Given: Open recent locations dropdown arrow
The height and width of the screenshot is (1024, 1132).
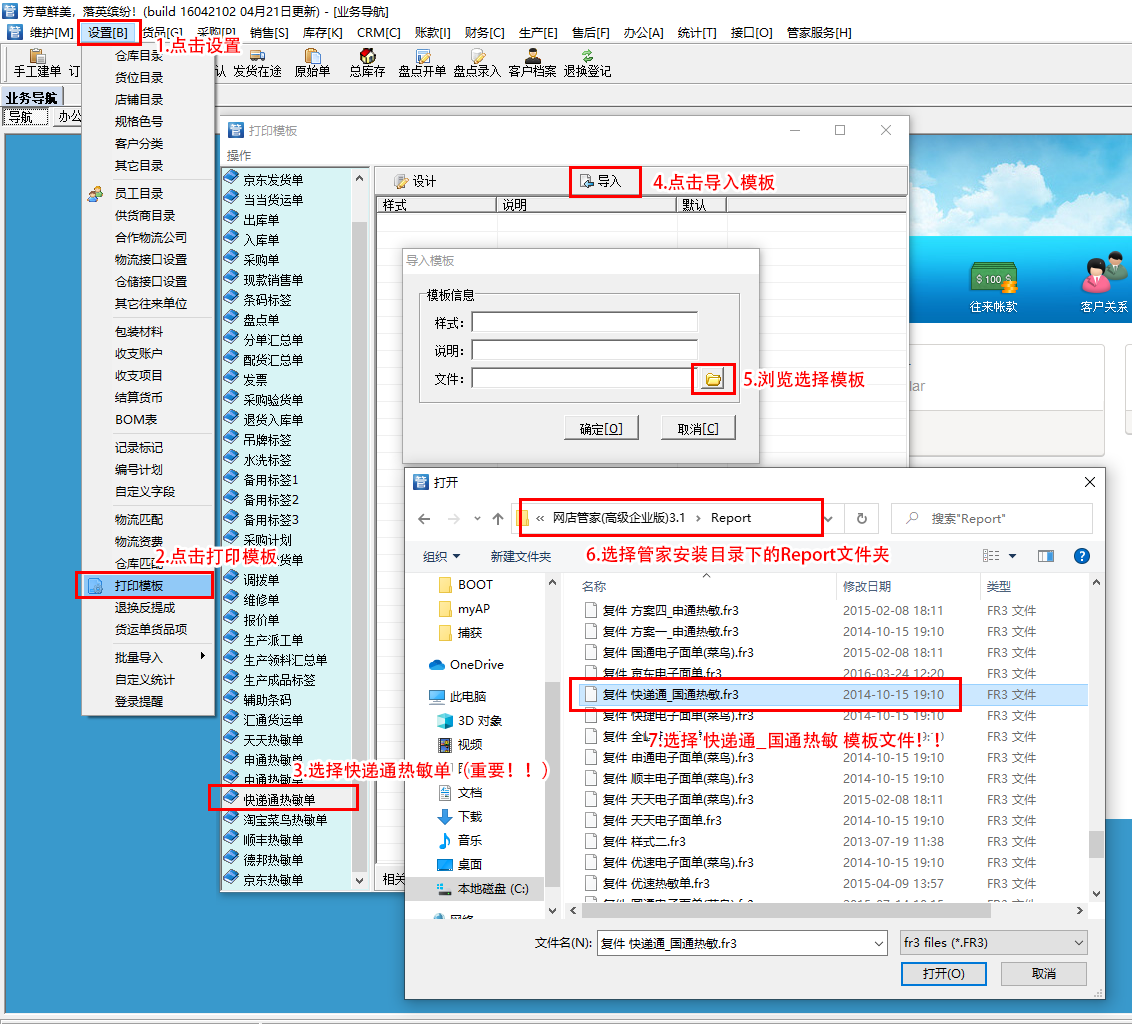Looking at the screenshot, I should 477,518.
